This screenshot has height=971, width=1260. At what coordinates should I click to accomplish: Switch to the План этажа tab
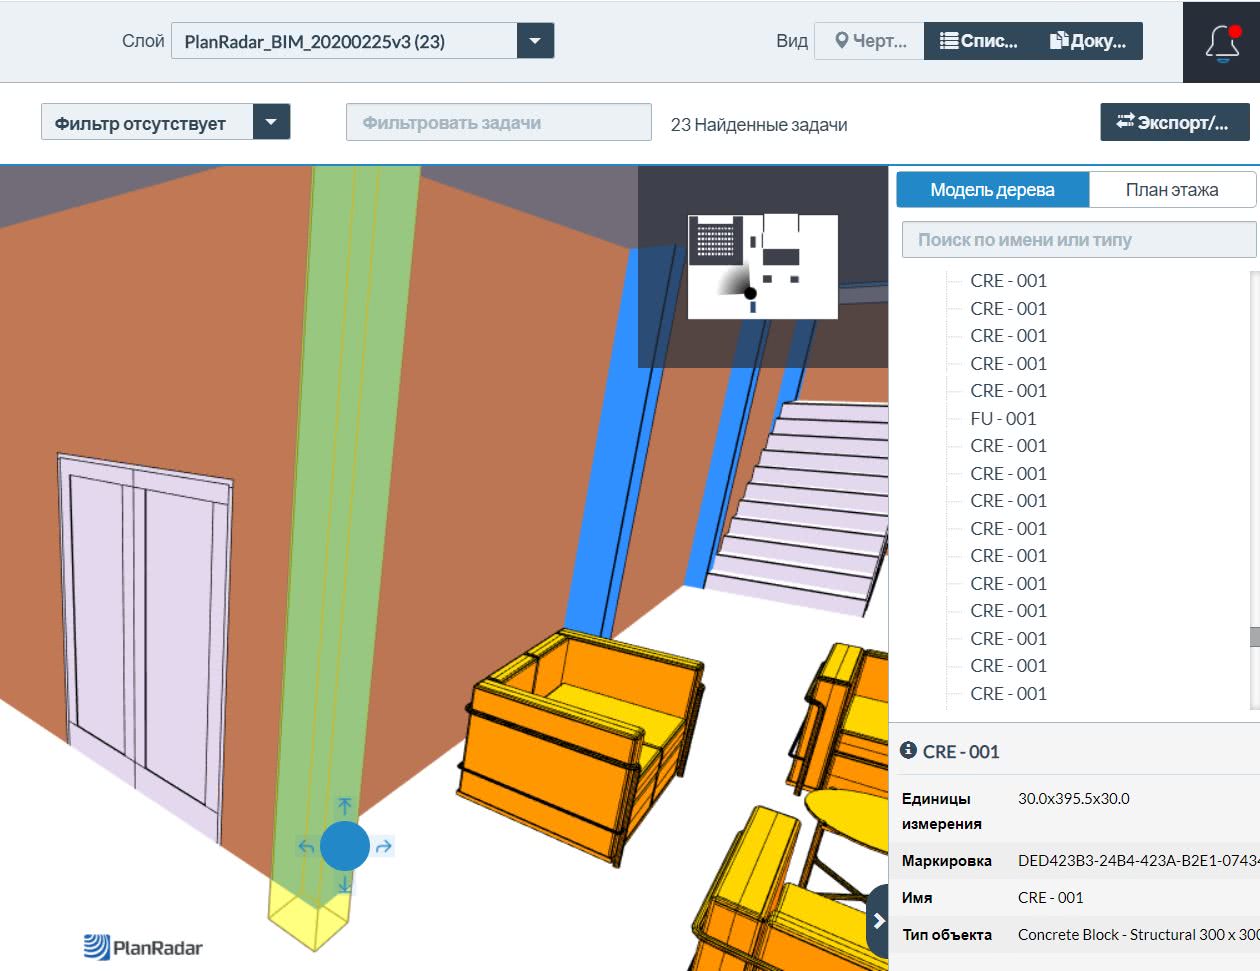1171,190
